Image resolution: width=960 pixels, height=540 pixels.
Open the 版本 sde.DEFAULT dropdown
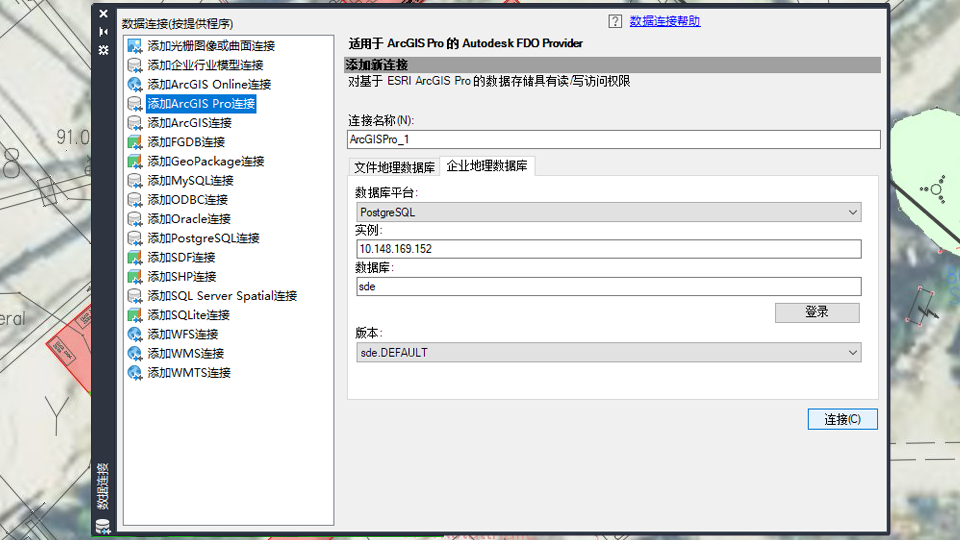click(x=609, y=353)
